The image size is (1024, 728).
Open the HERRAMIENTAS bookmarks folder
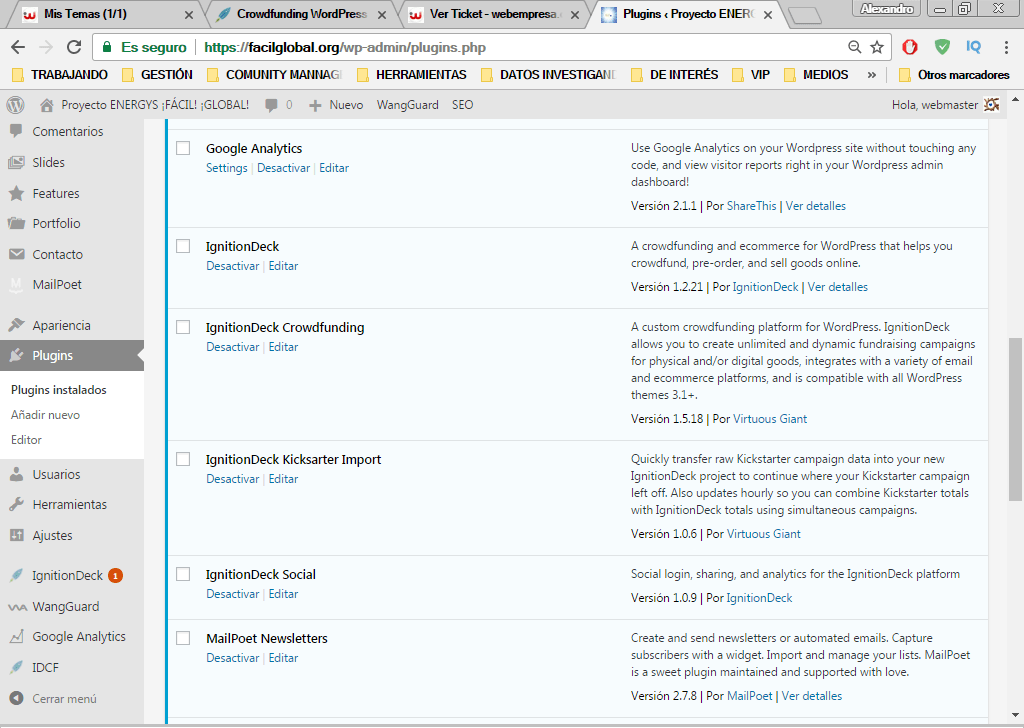(x=412, y=75)
